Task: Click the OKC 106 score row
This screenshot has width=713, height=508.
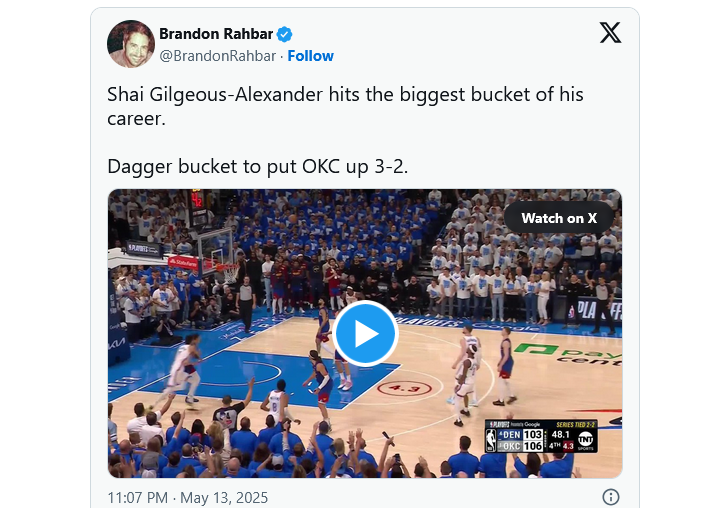Action: click(x=520, y=446)
